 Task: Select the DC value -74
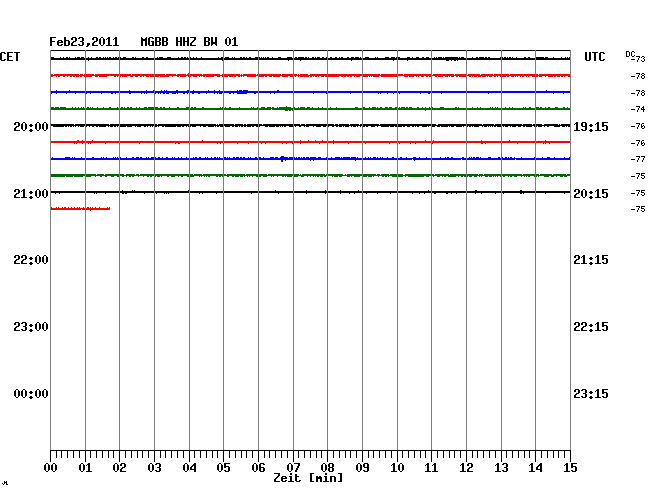(x=638, y=109)
